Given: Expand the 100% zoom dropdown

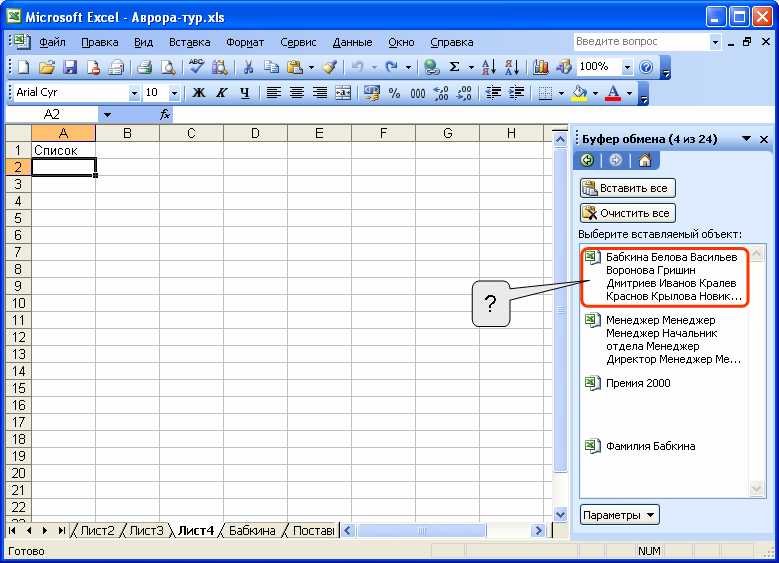Looking at the screenshot, I should pos(627,67).
